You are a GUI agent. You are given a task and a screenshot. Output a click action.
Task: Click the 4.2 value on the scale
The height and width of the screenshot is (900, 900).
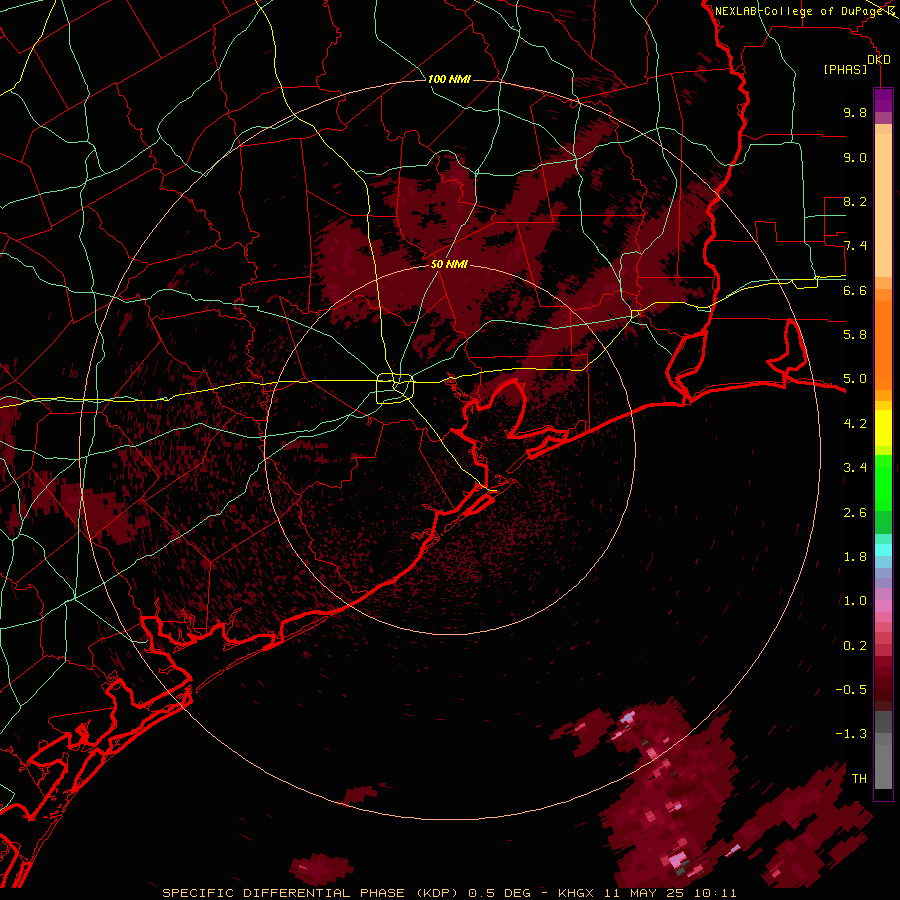click(x=855, y=424)
